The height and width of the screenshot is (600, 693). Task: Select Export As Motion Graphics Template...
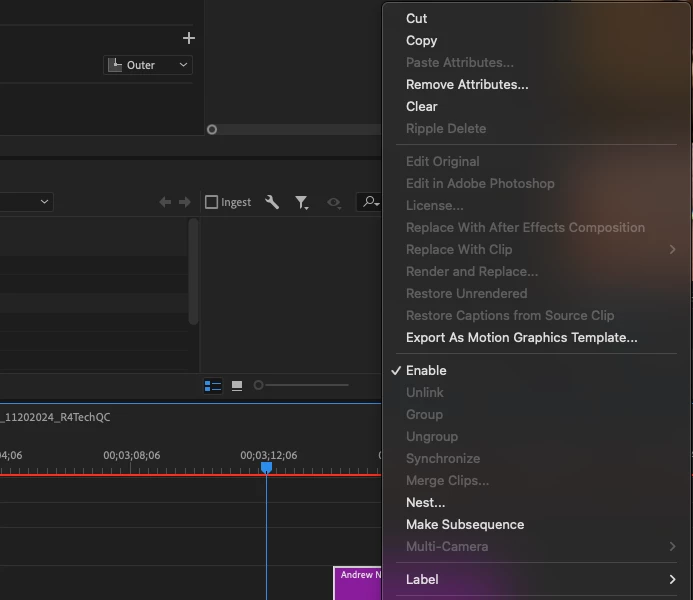[522, 338]
